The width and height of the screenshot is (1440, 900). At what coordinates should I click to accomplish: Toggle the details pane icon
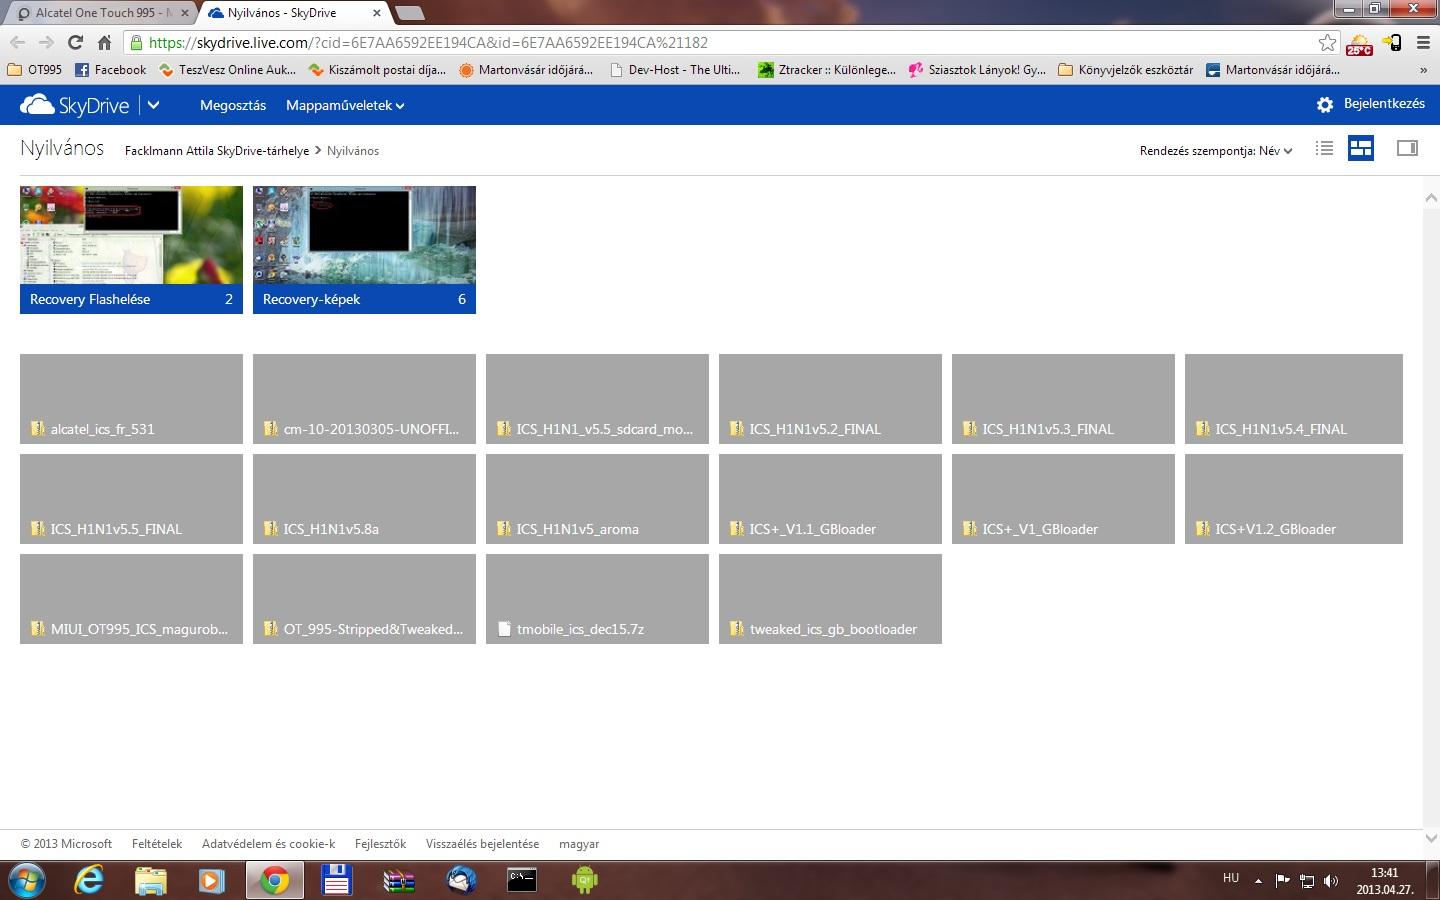1407,149
